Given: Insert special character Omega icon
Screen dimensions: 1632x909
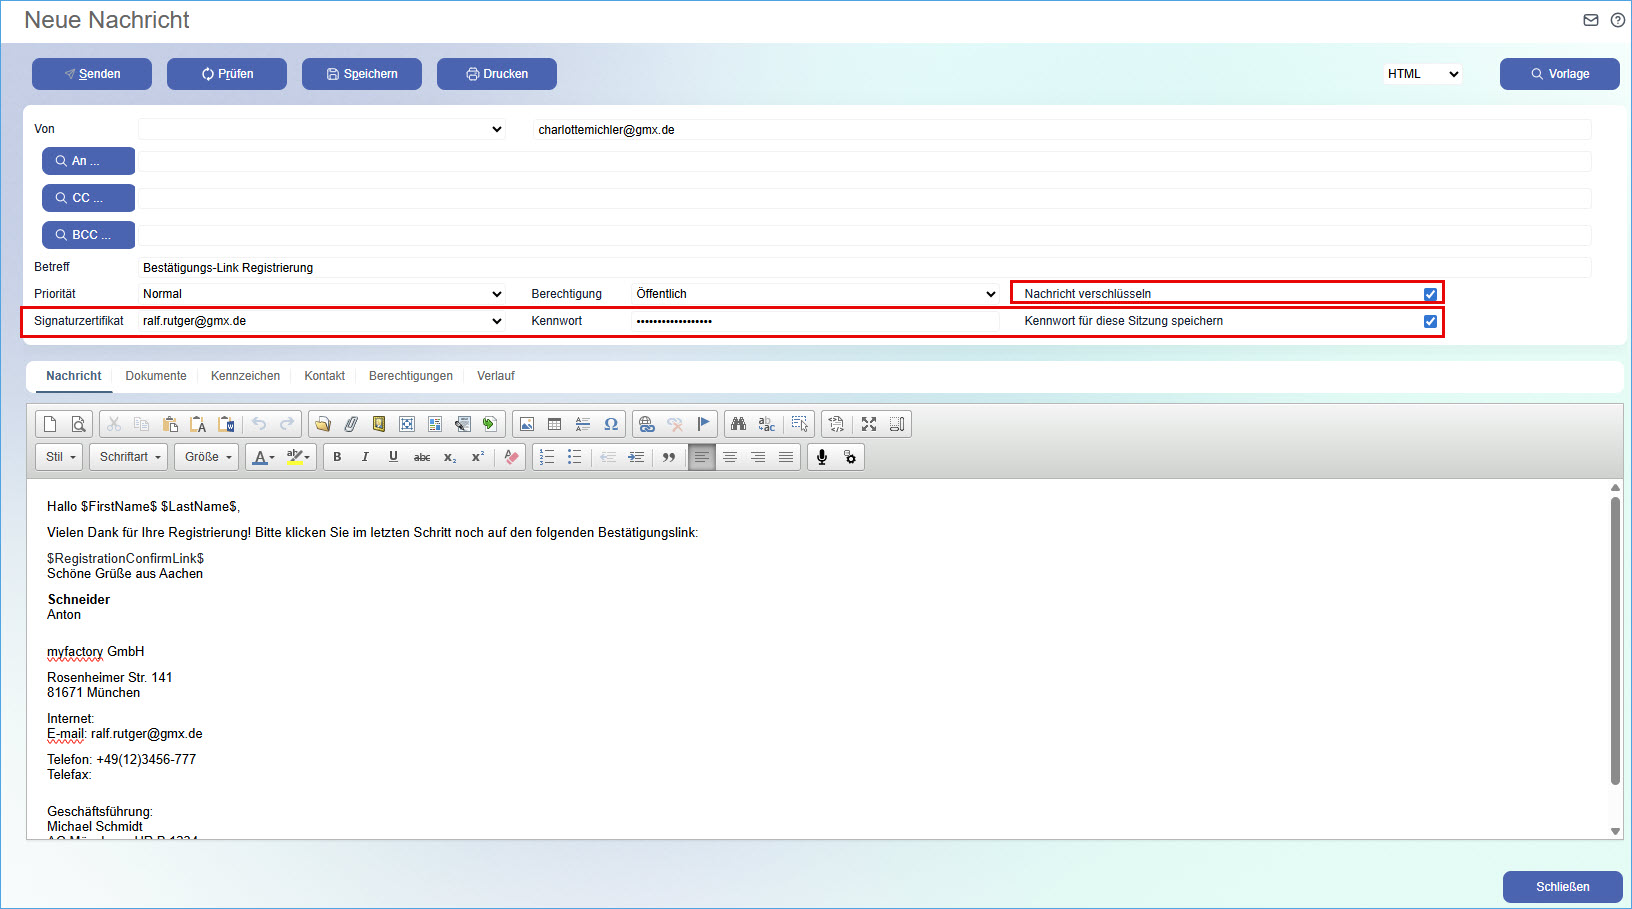Looking at the screenshot, I should [x=611, y=424].
